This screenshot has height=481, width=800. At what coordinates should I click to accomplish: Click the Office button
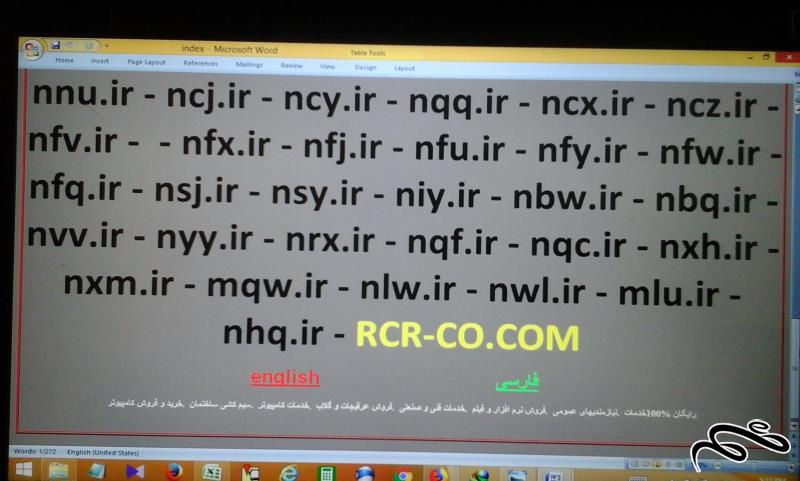[x=31, y=48]
